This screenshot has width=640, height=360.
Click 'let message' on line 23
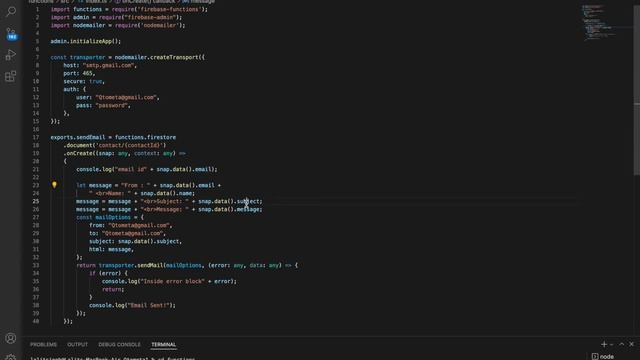(94, 185)
